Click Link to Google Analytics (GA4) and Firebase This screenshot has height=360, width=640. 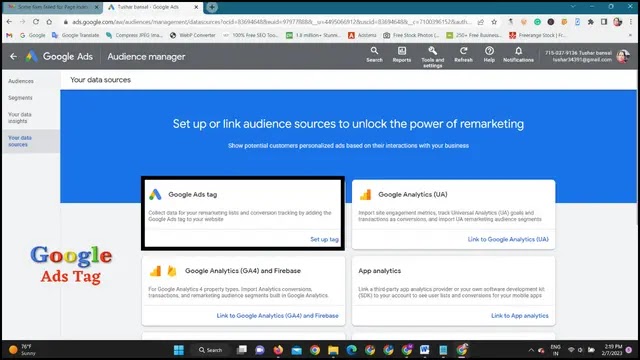pyautogui.click(x=277, y=316)
